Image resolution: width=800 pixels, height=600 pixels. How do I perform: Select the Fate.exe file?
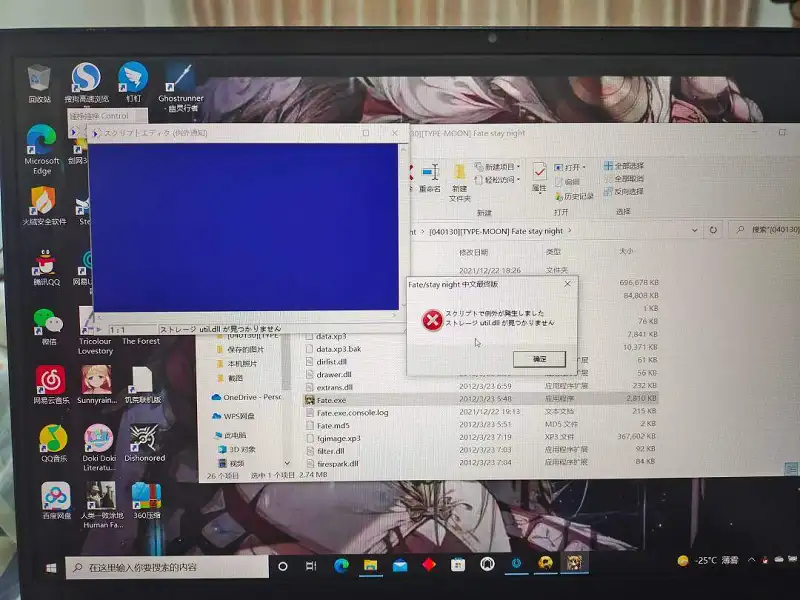click(481, 399)
